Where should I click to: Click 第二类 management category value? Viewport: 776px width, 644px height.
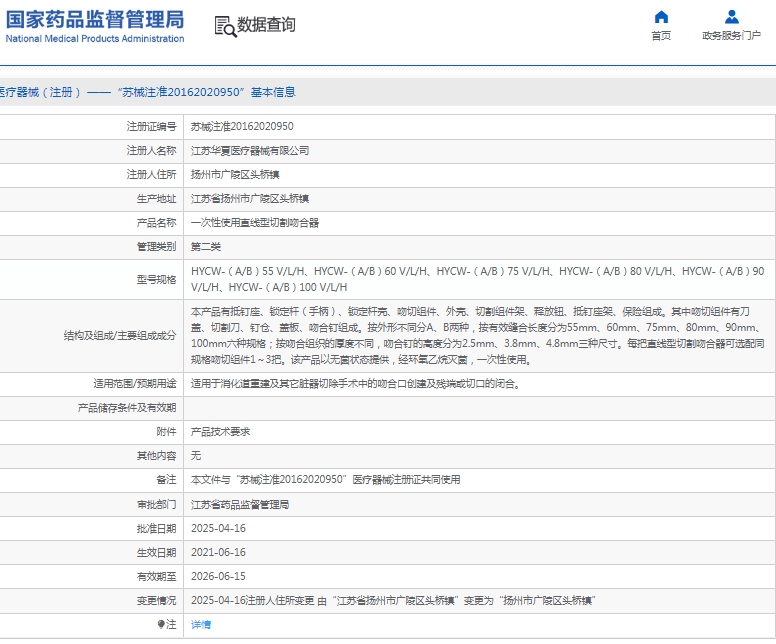pos(206,247)
